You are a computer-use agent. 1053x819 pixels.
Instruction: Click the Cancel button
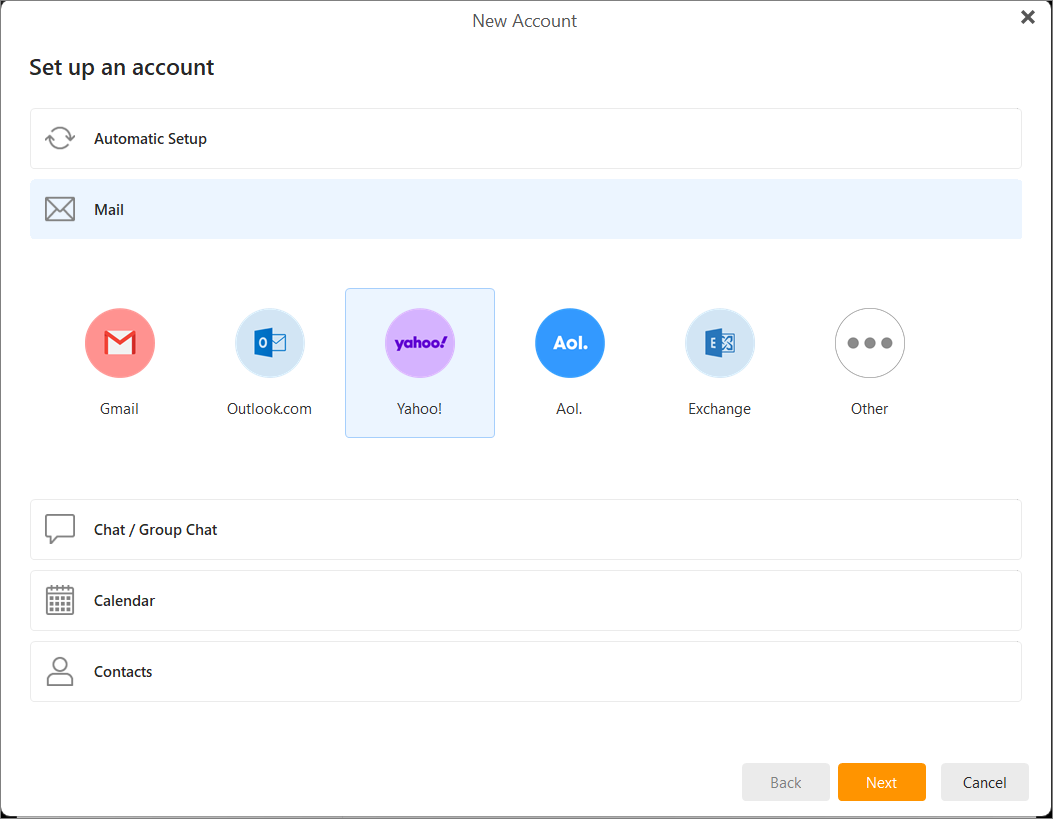coord(985,782)
